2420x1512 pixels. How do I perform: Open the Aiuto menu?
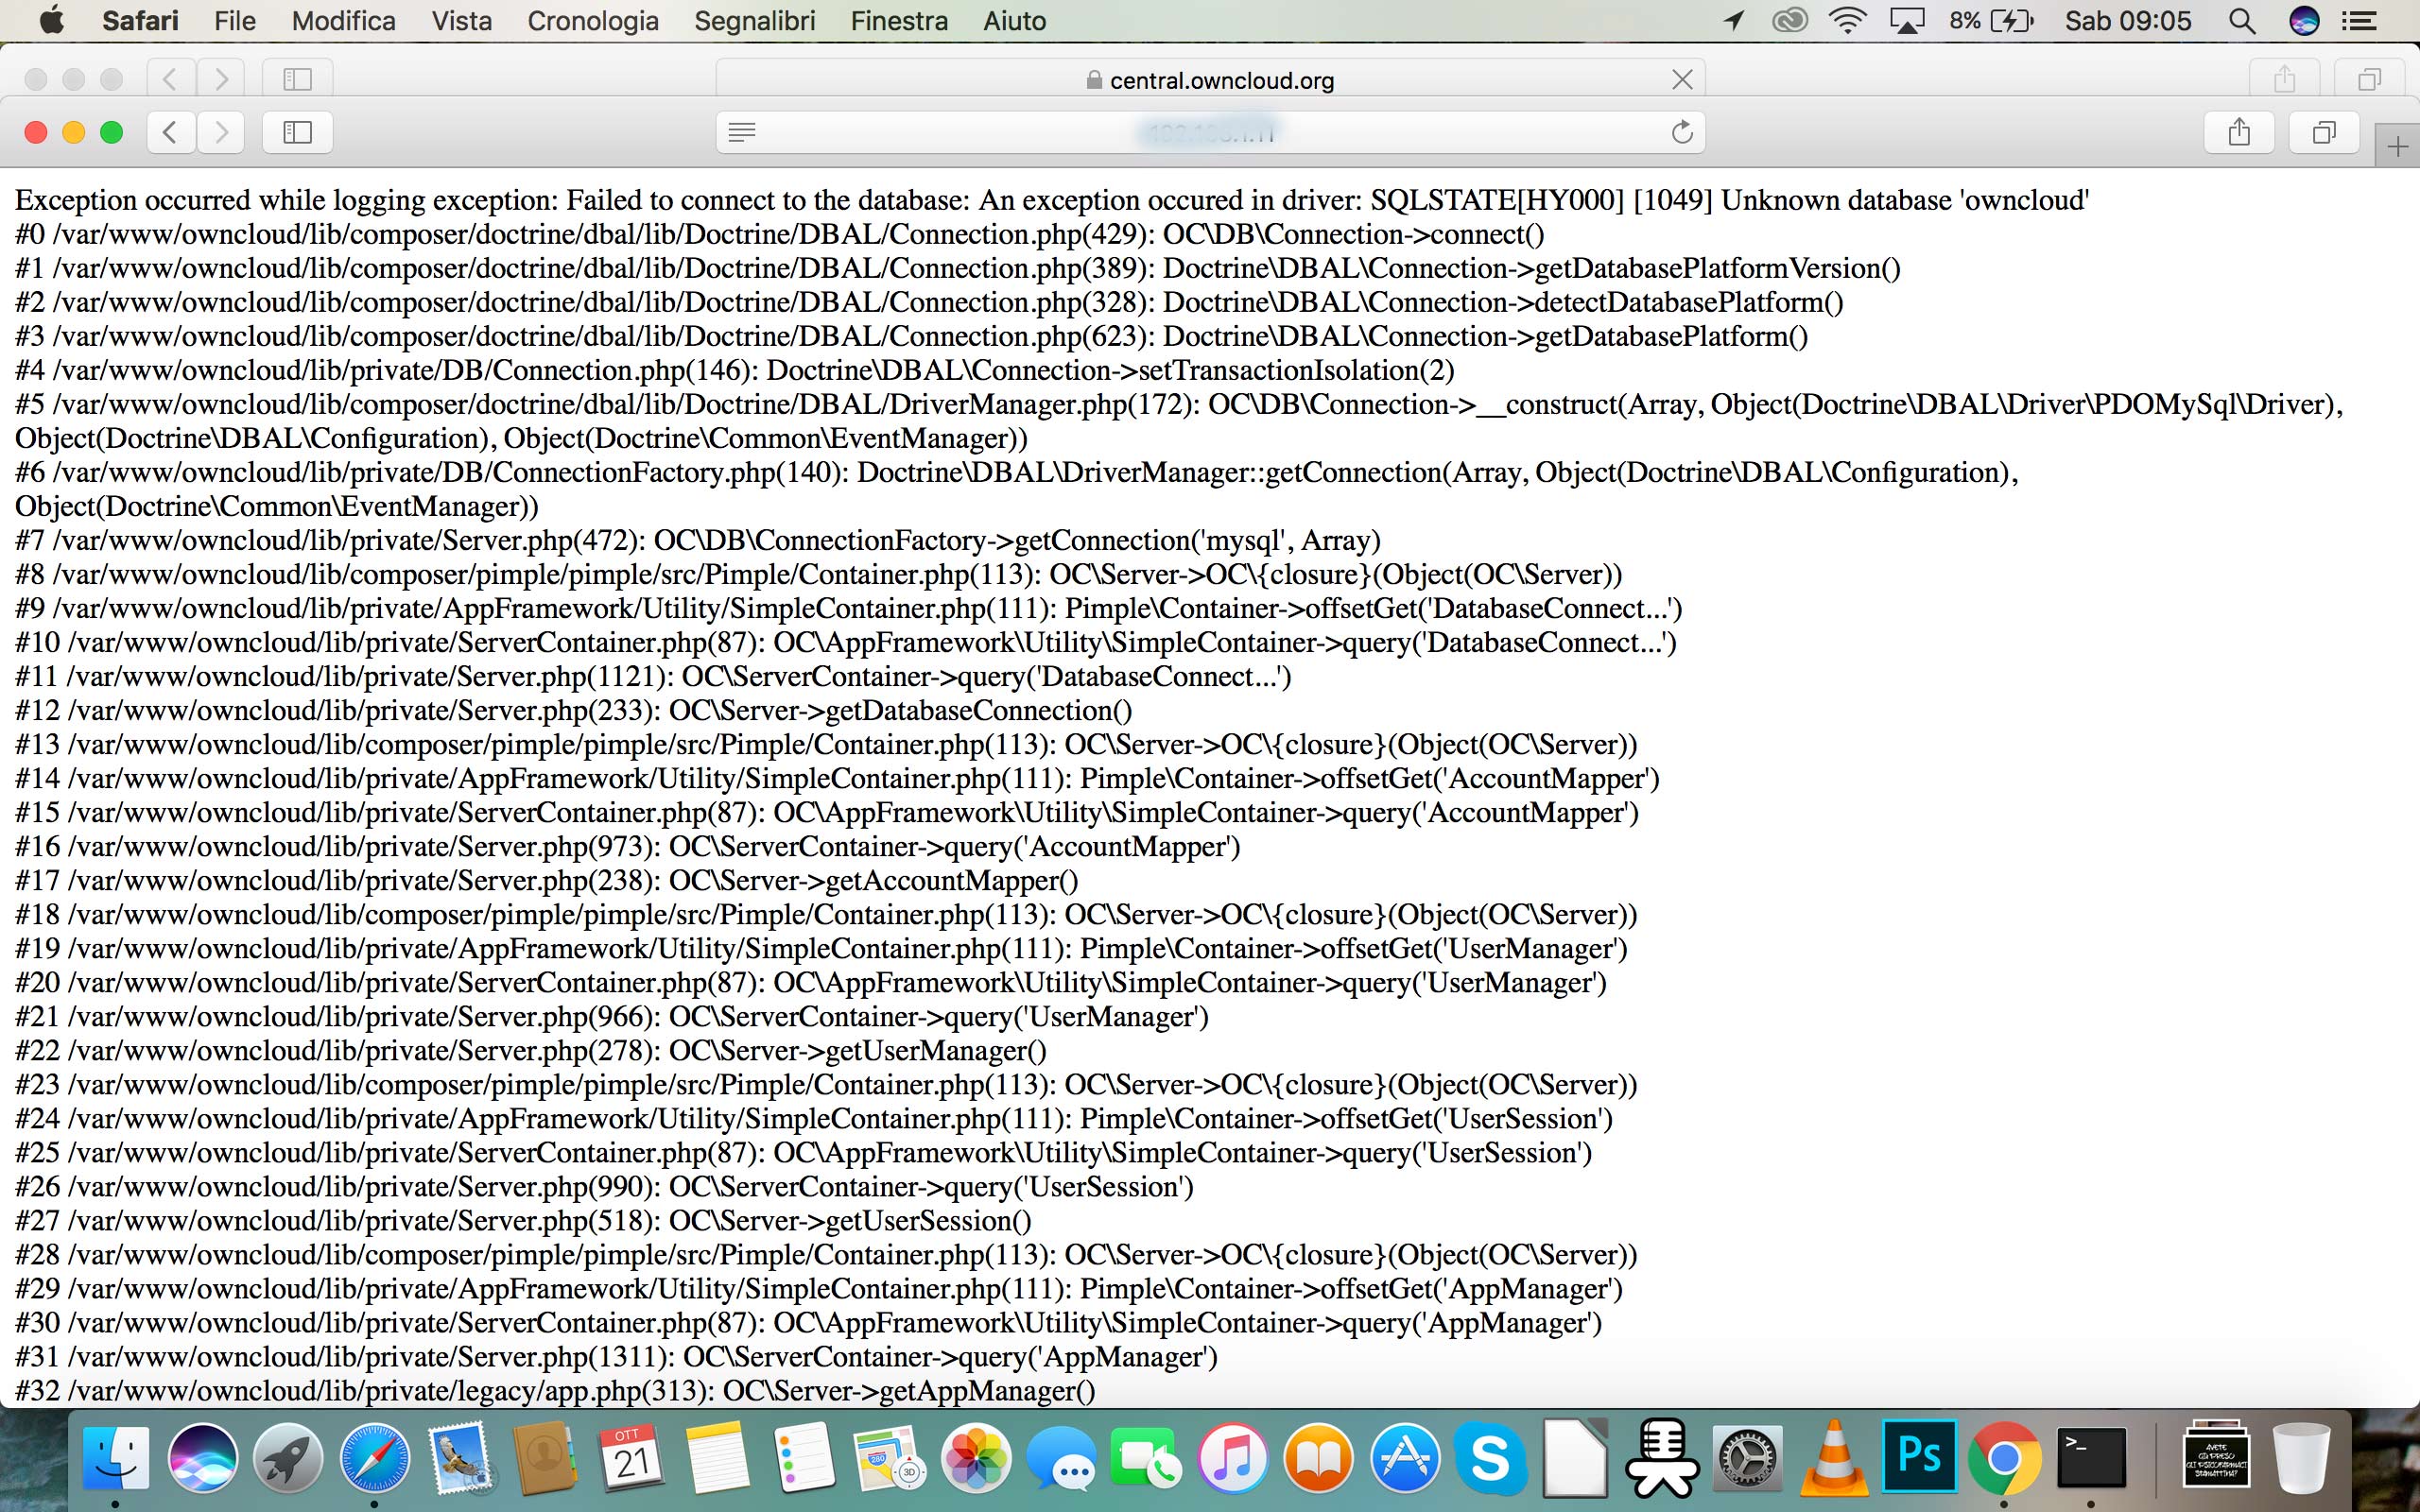coord(1014,20)
